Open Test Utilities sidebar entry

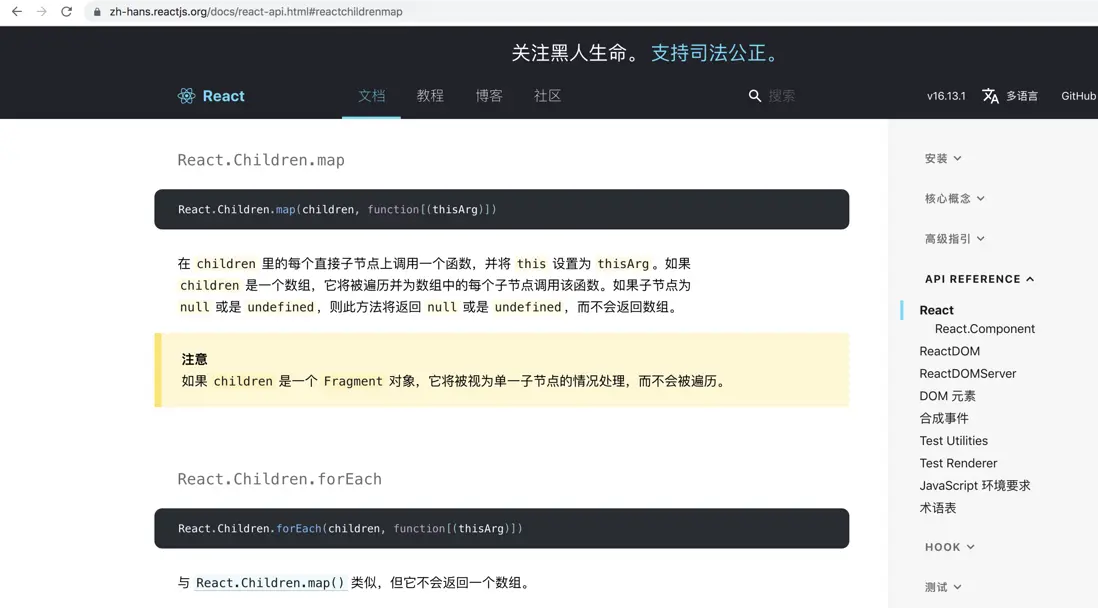pos(954,441)
